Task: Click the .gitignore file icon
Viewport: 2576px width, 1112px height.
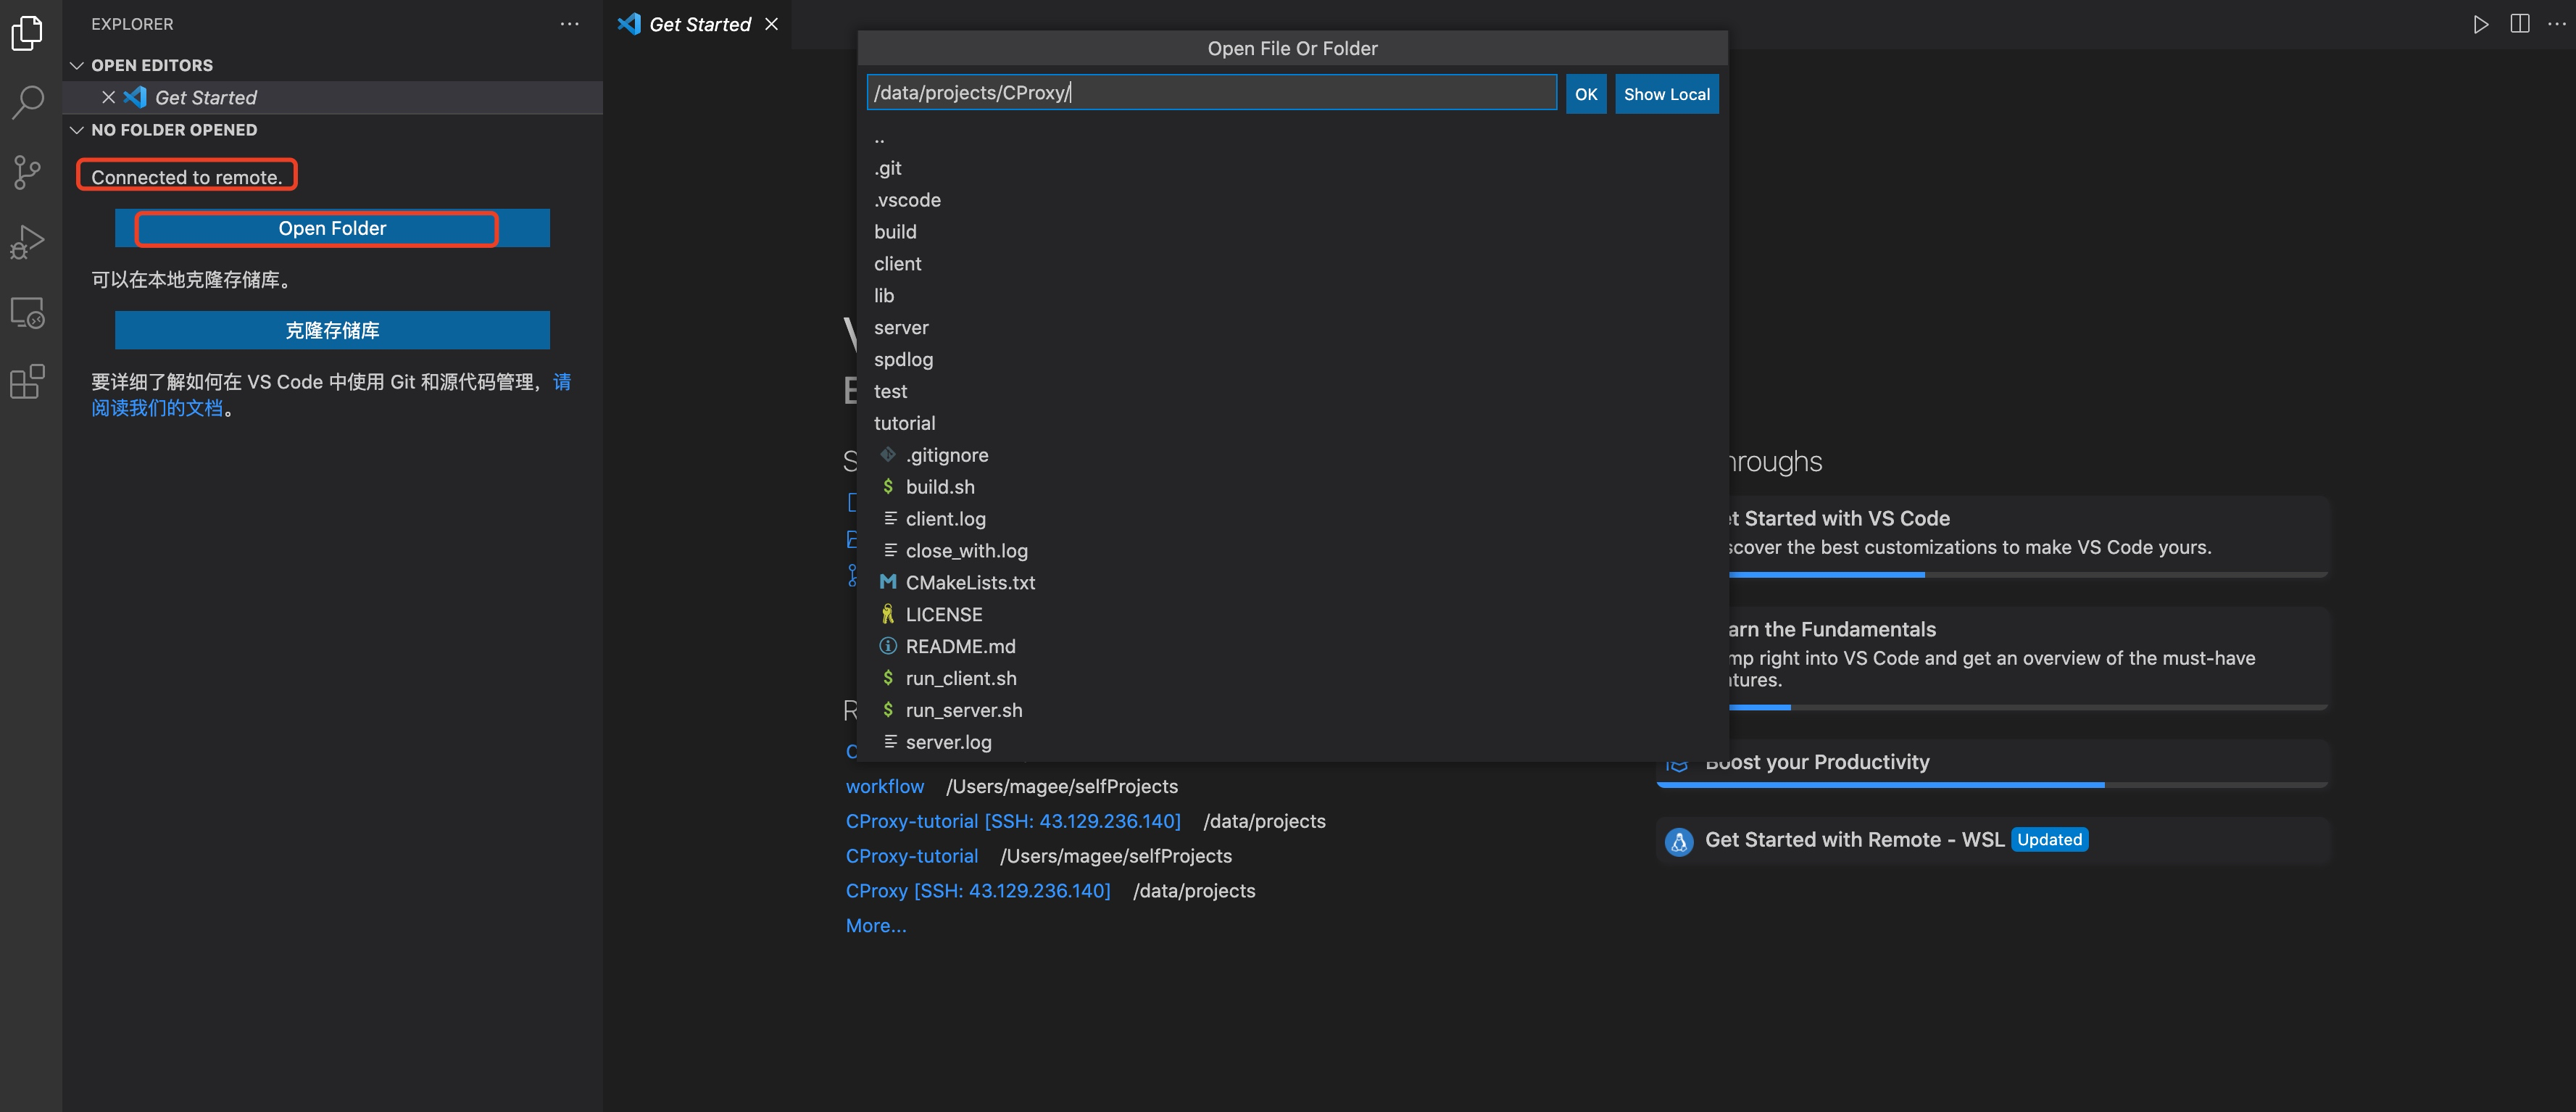Action: [x=888, y=455]
